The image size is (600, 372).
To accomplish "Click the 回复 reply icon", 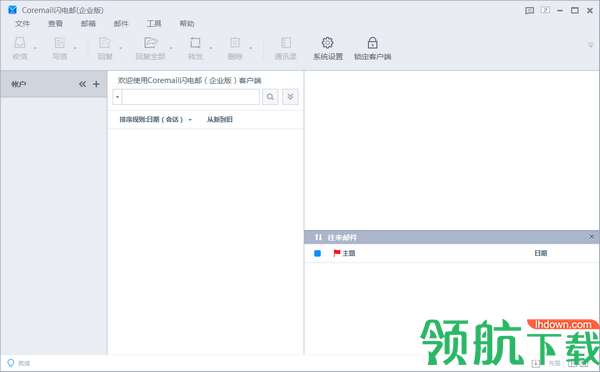I will (105, 42).
